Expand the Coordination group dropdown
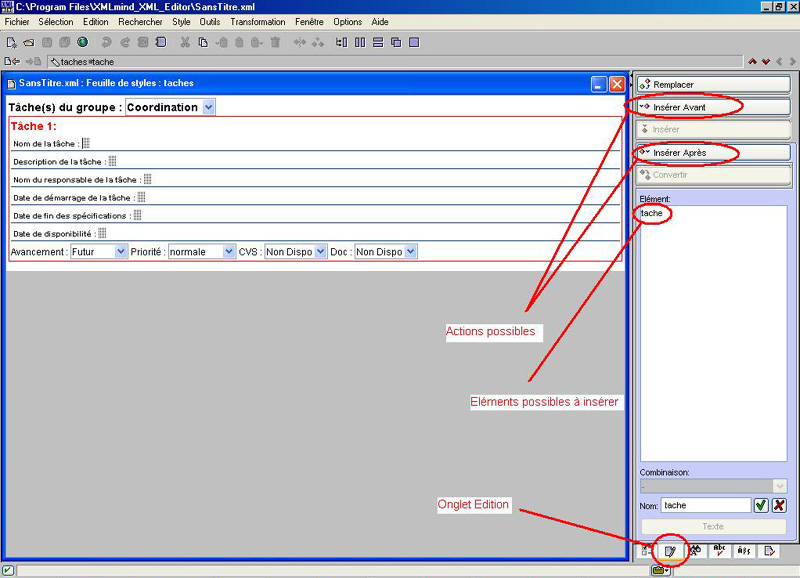The image size is (800, 578). click(208, 107)
